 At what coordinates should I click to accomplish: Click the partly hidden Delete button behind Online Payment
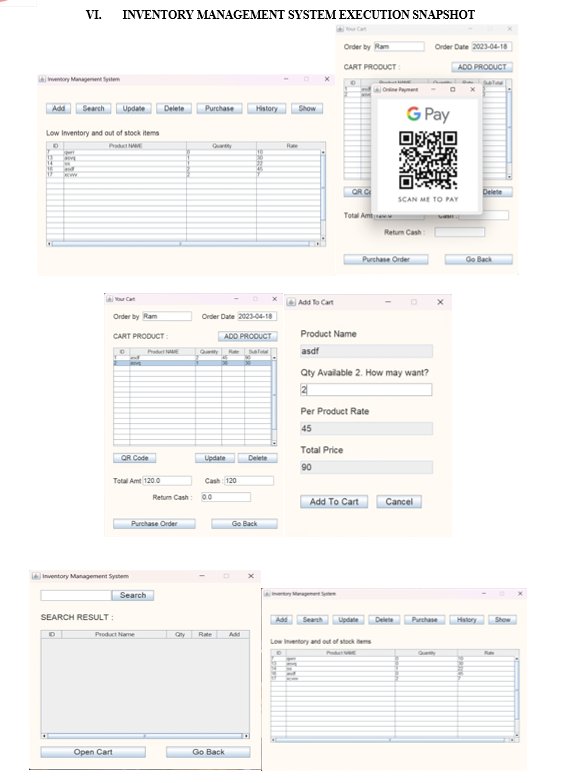click(x=497, y=192)
